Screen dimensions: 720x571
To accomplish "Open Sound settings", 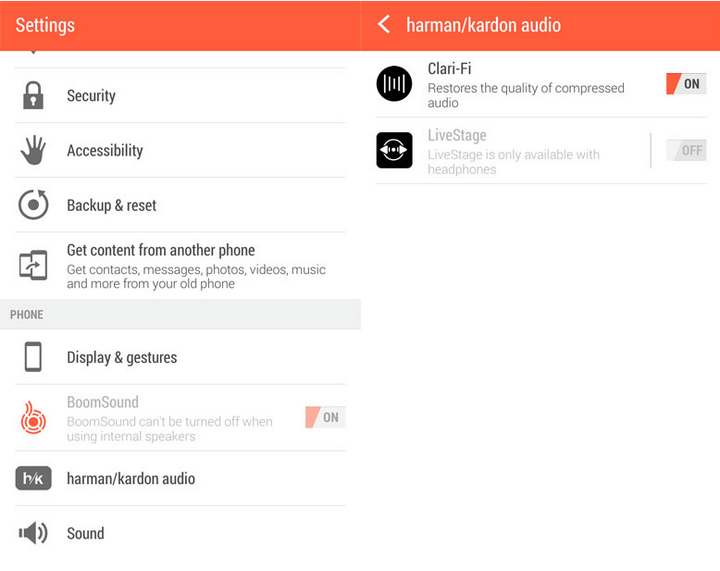I will (180, 533).
